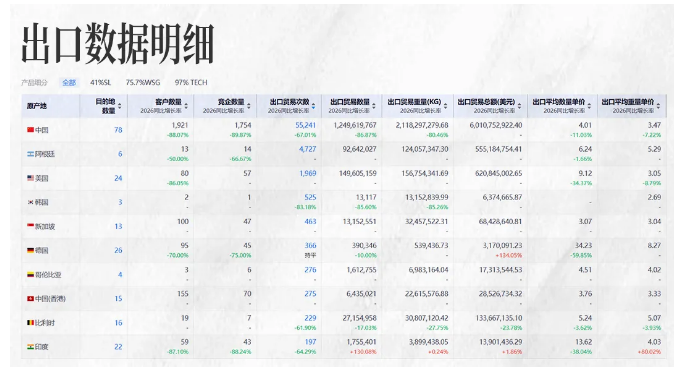Sort by 竞企数量 column arrows
This screenshot has height=369, width=674.
[249, 106]
